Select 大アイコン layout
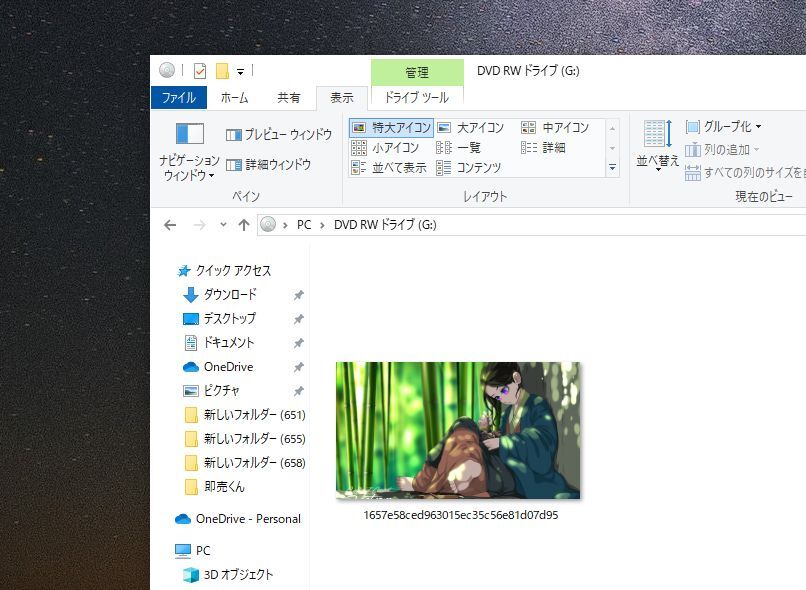The image size is (806, 590). point(470,127)
